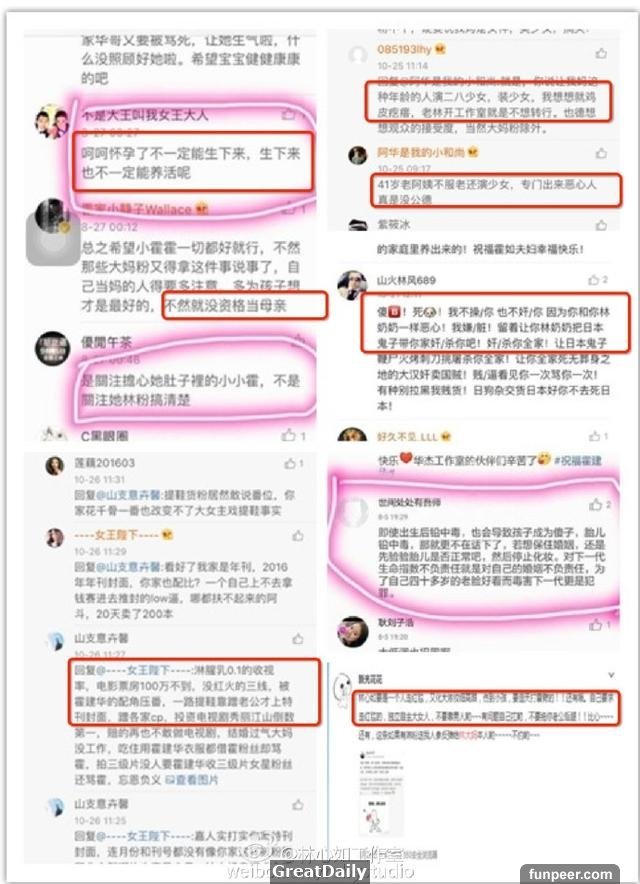Open 優閒午茶's round avatar
This screenshot has height=884, width=640.
(x=52, y=348)
